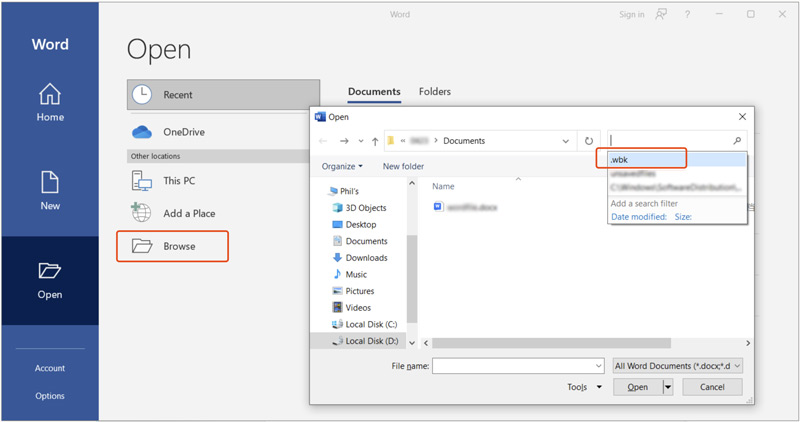The image size is (800, 422).
Task: Create a New folder
Action: 403,166
